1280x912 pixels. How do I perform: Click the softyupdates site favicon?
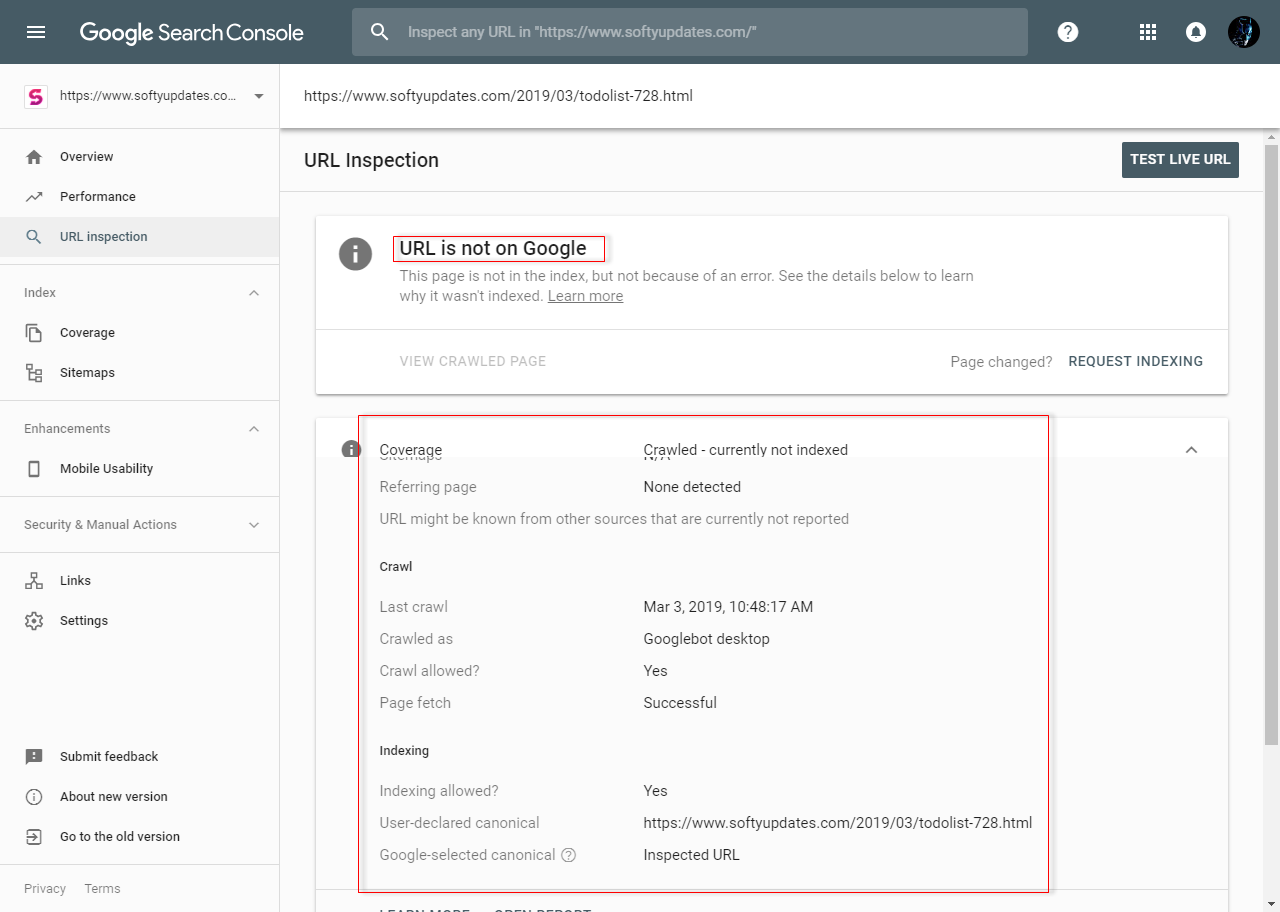click(x=36, y=96)
